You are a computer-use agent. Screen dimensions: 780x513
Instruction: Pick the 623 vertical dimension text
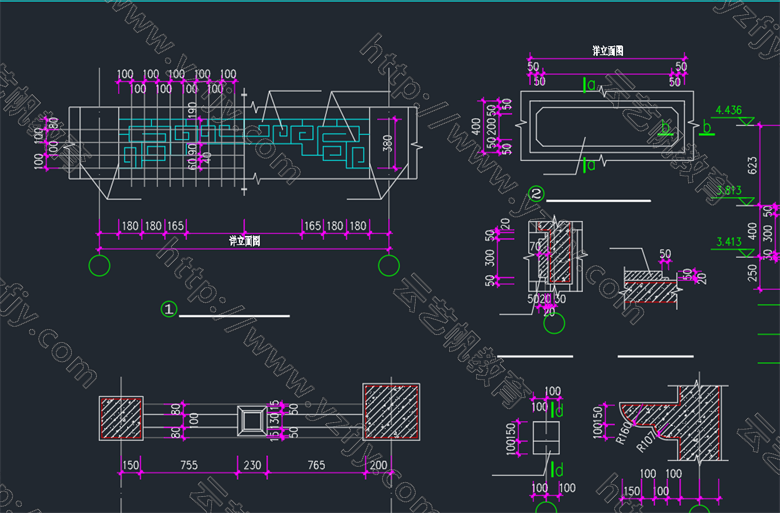click(752, 166)
